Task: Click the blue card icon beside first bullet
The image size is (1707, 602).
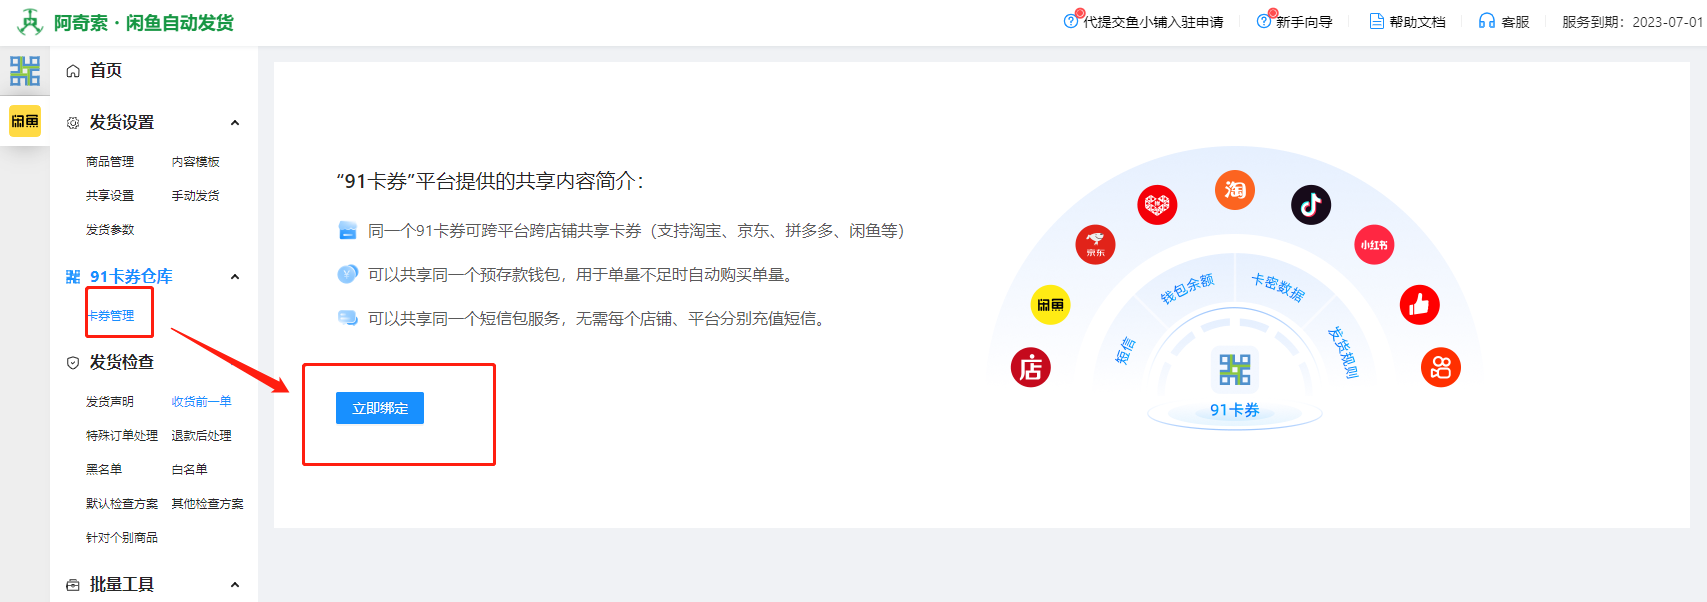Action: tap(347, 230)
